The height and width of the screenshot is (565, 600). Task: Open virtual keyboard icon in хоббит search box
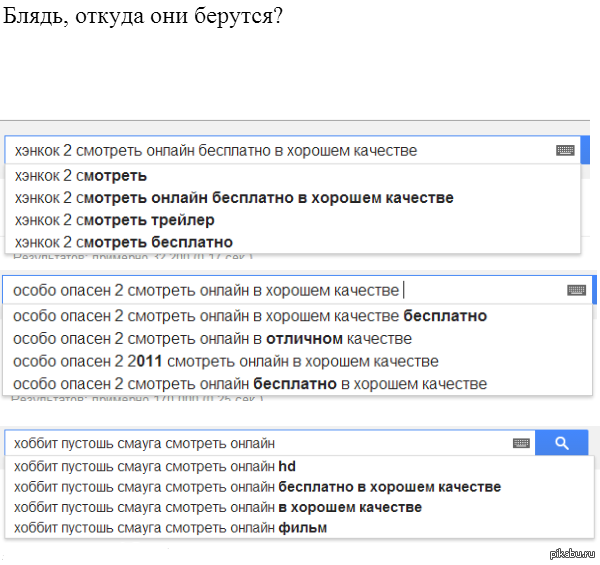521,443
